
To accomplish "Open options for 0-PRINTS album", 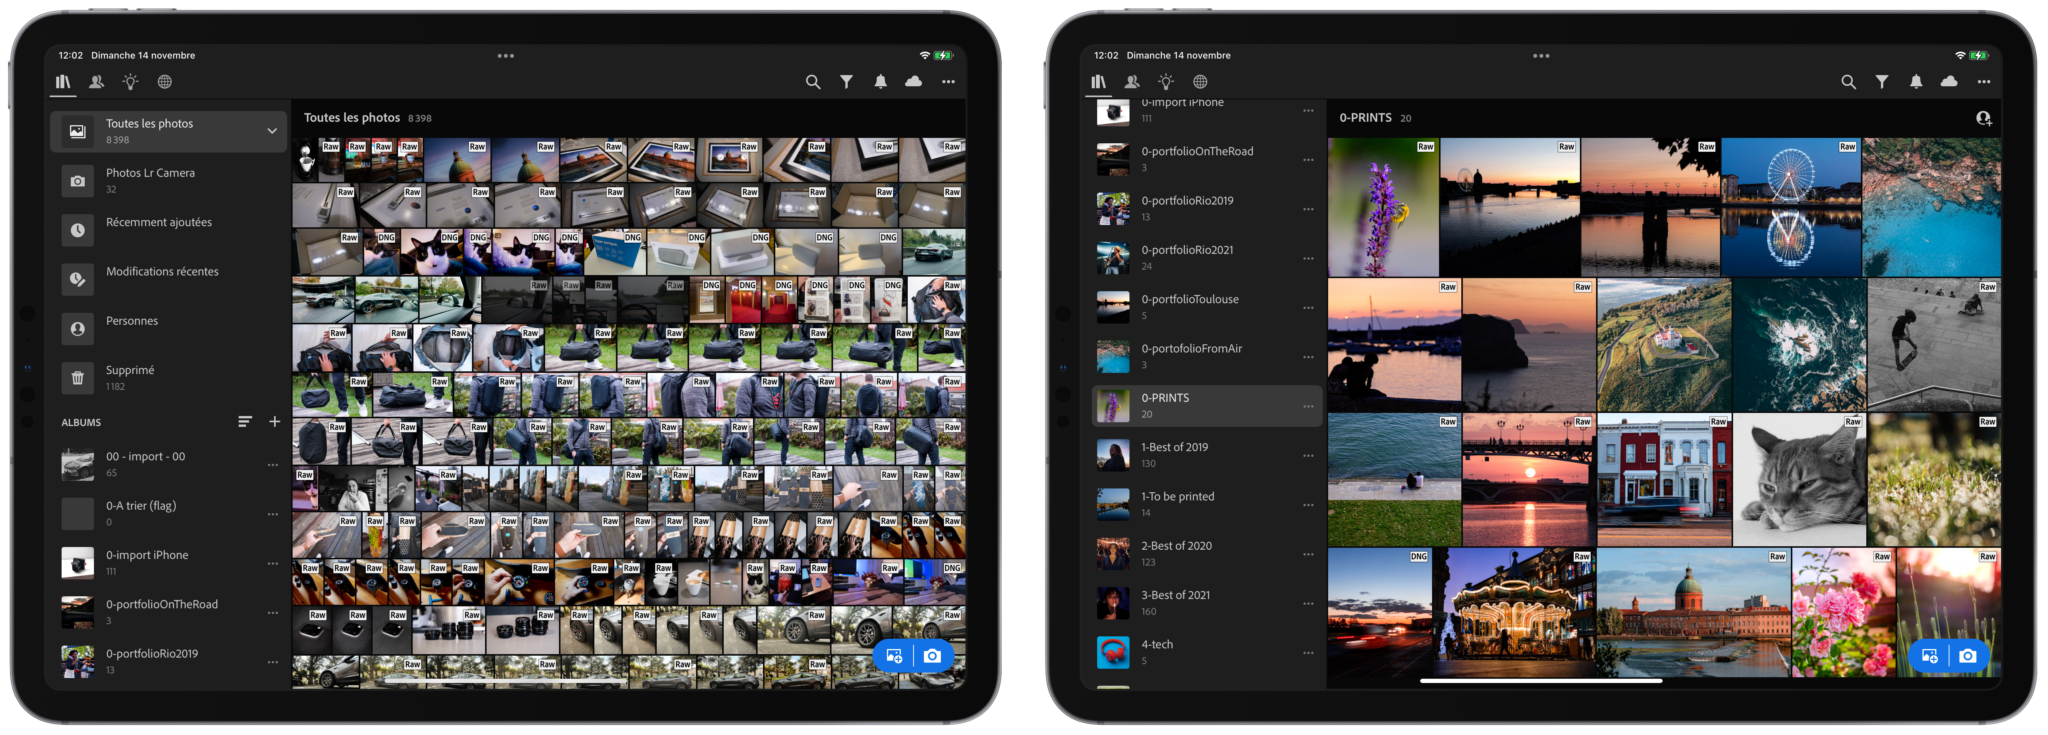I will pyautogui.click(x=1308, y=406).
